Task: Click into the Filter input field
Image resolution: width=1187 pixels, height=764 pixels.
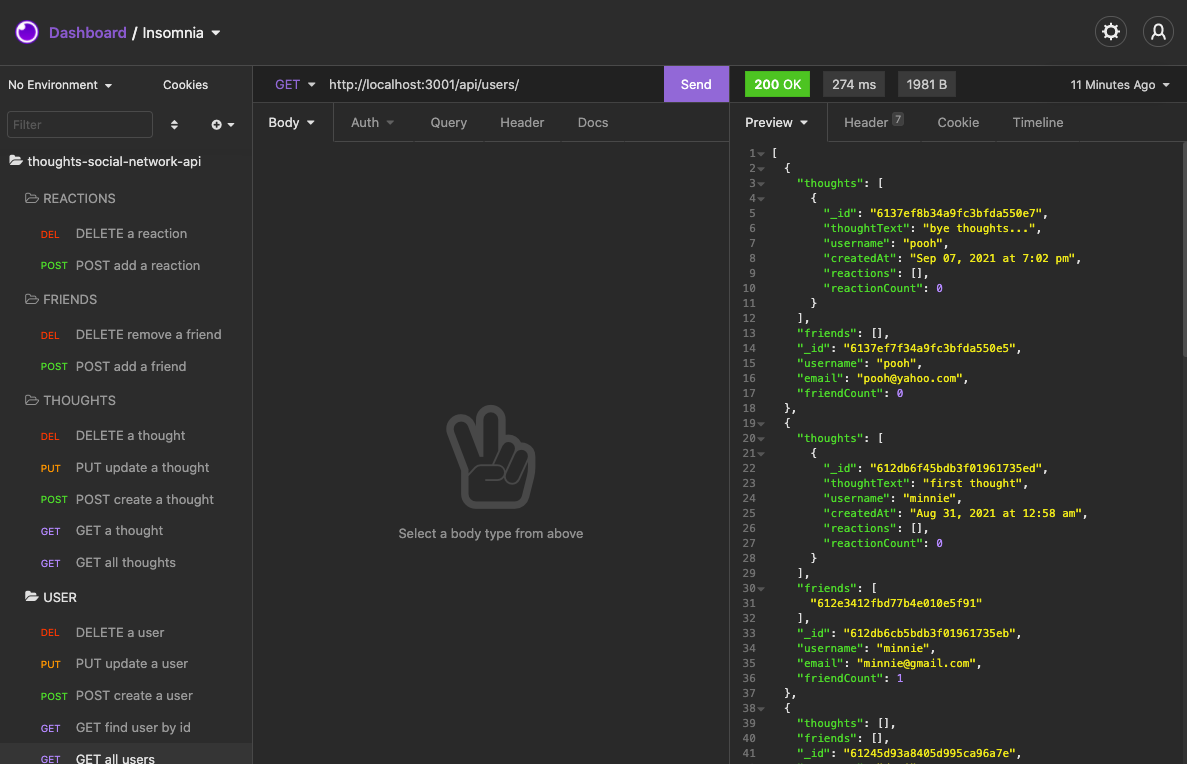Action: pyautogui.click(x=79, y=124)
